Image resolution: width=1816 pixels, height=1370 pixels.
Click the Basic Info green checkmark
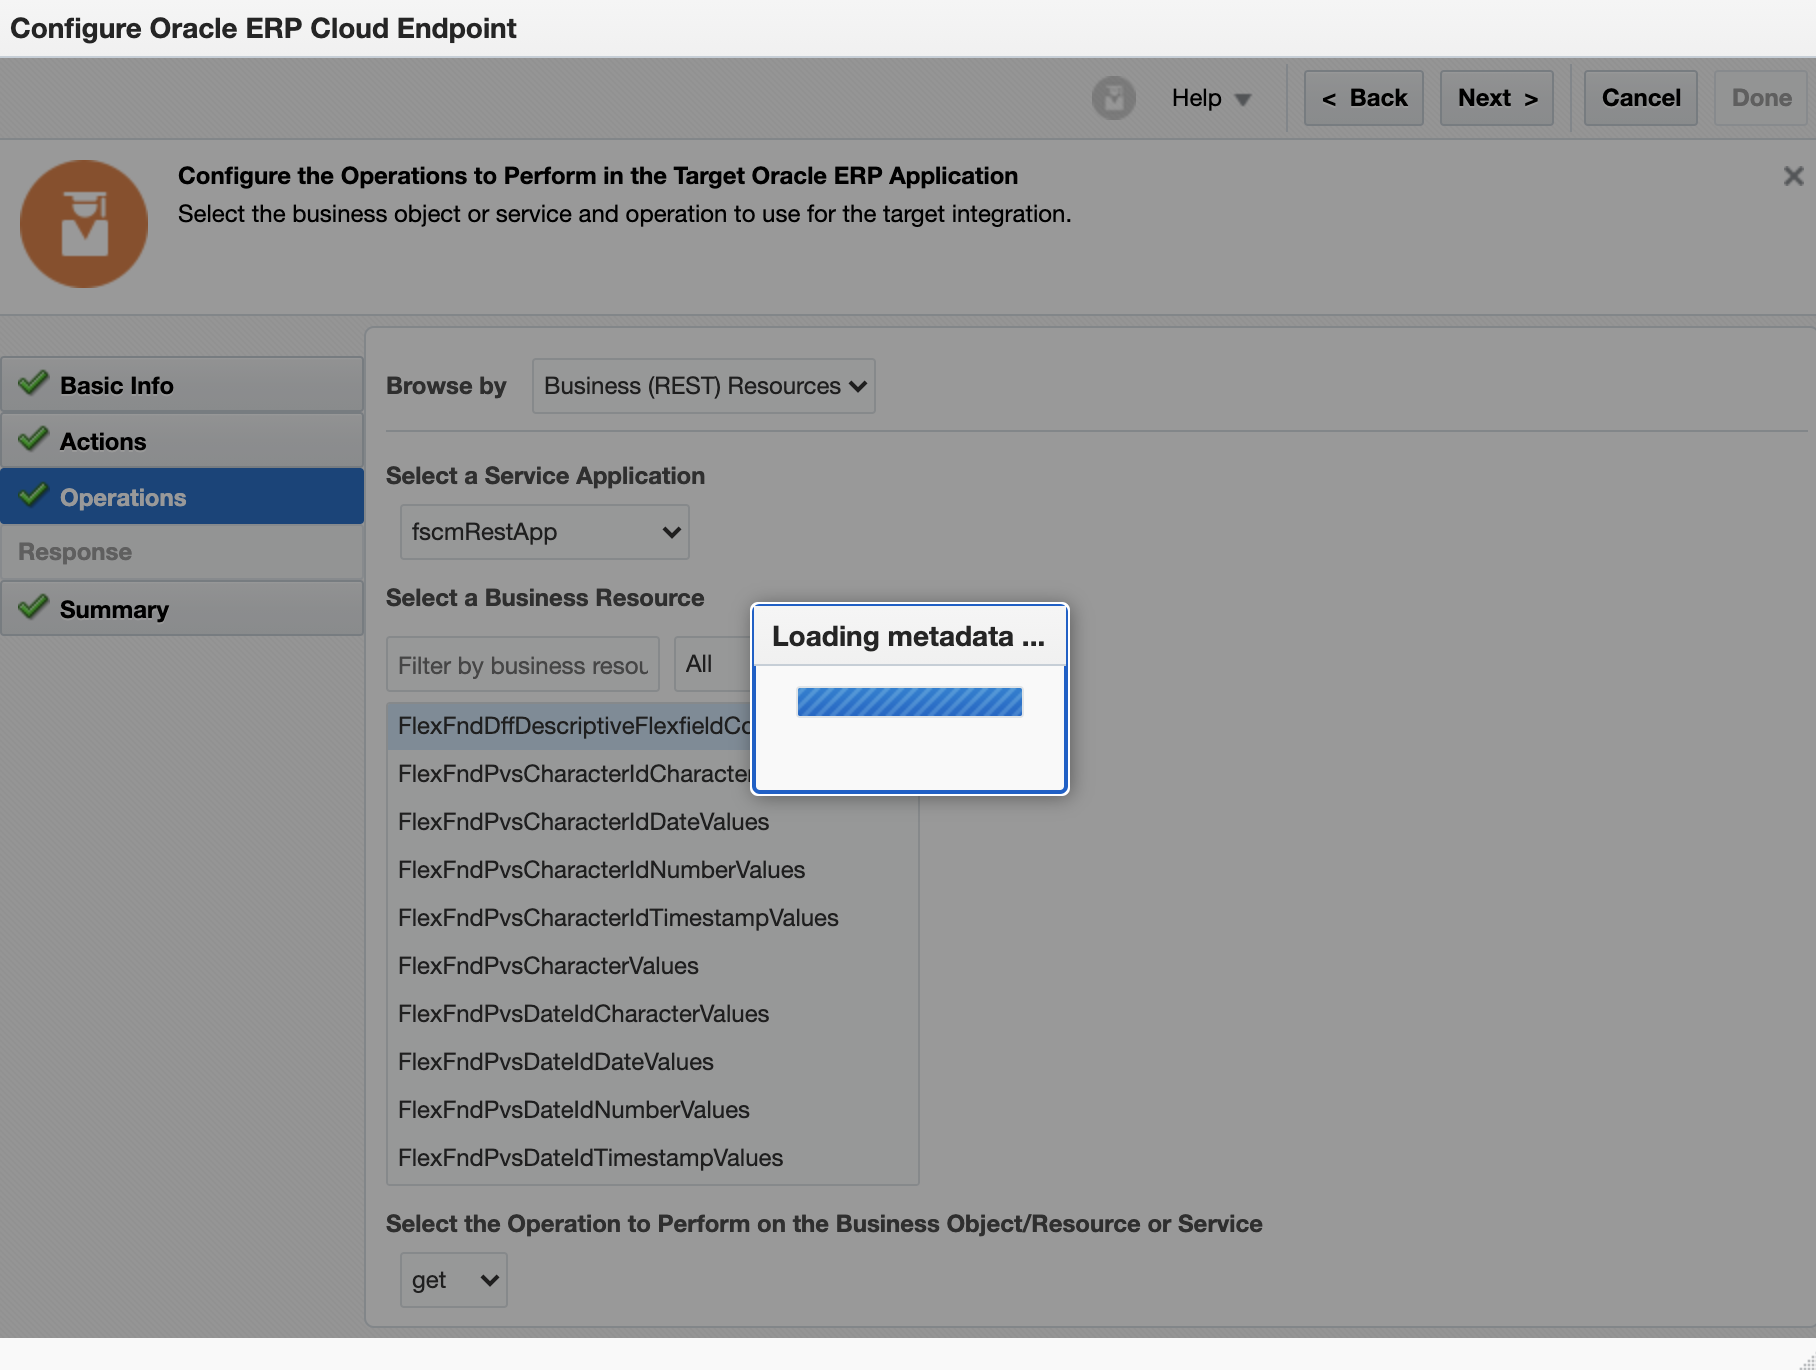pyautogui.click(x=33, y=383)
